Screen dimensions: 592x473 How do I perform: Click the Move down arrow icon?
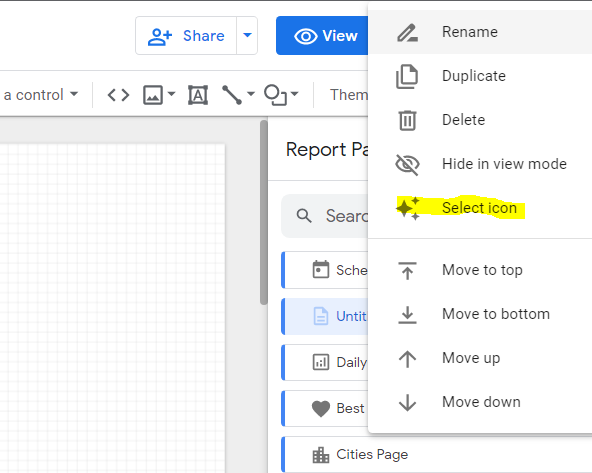[x=407, y=402]
